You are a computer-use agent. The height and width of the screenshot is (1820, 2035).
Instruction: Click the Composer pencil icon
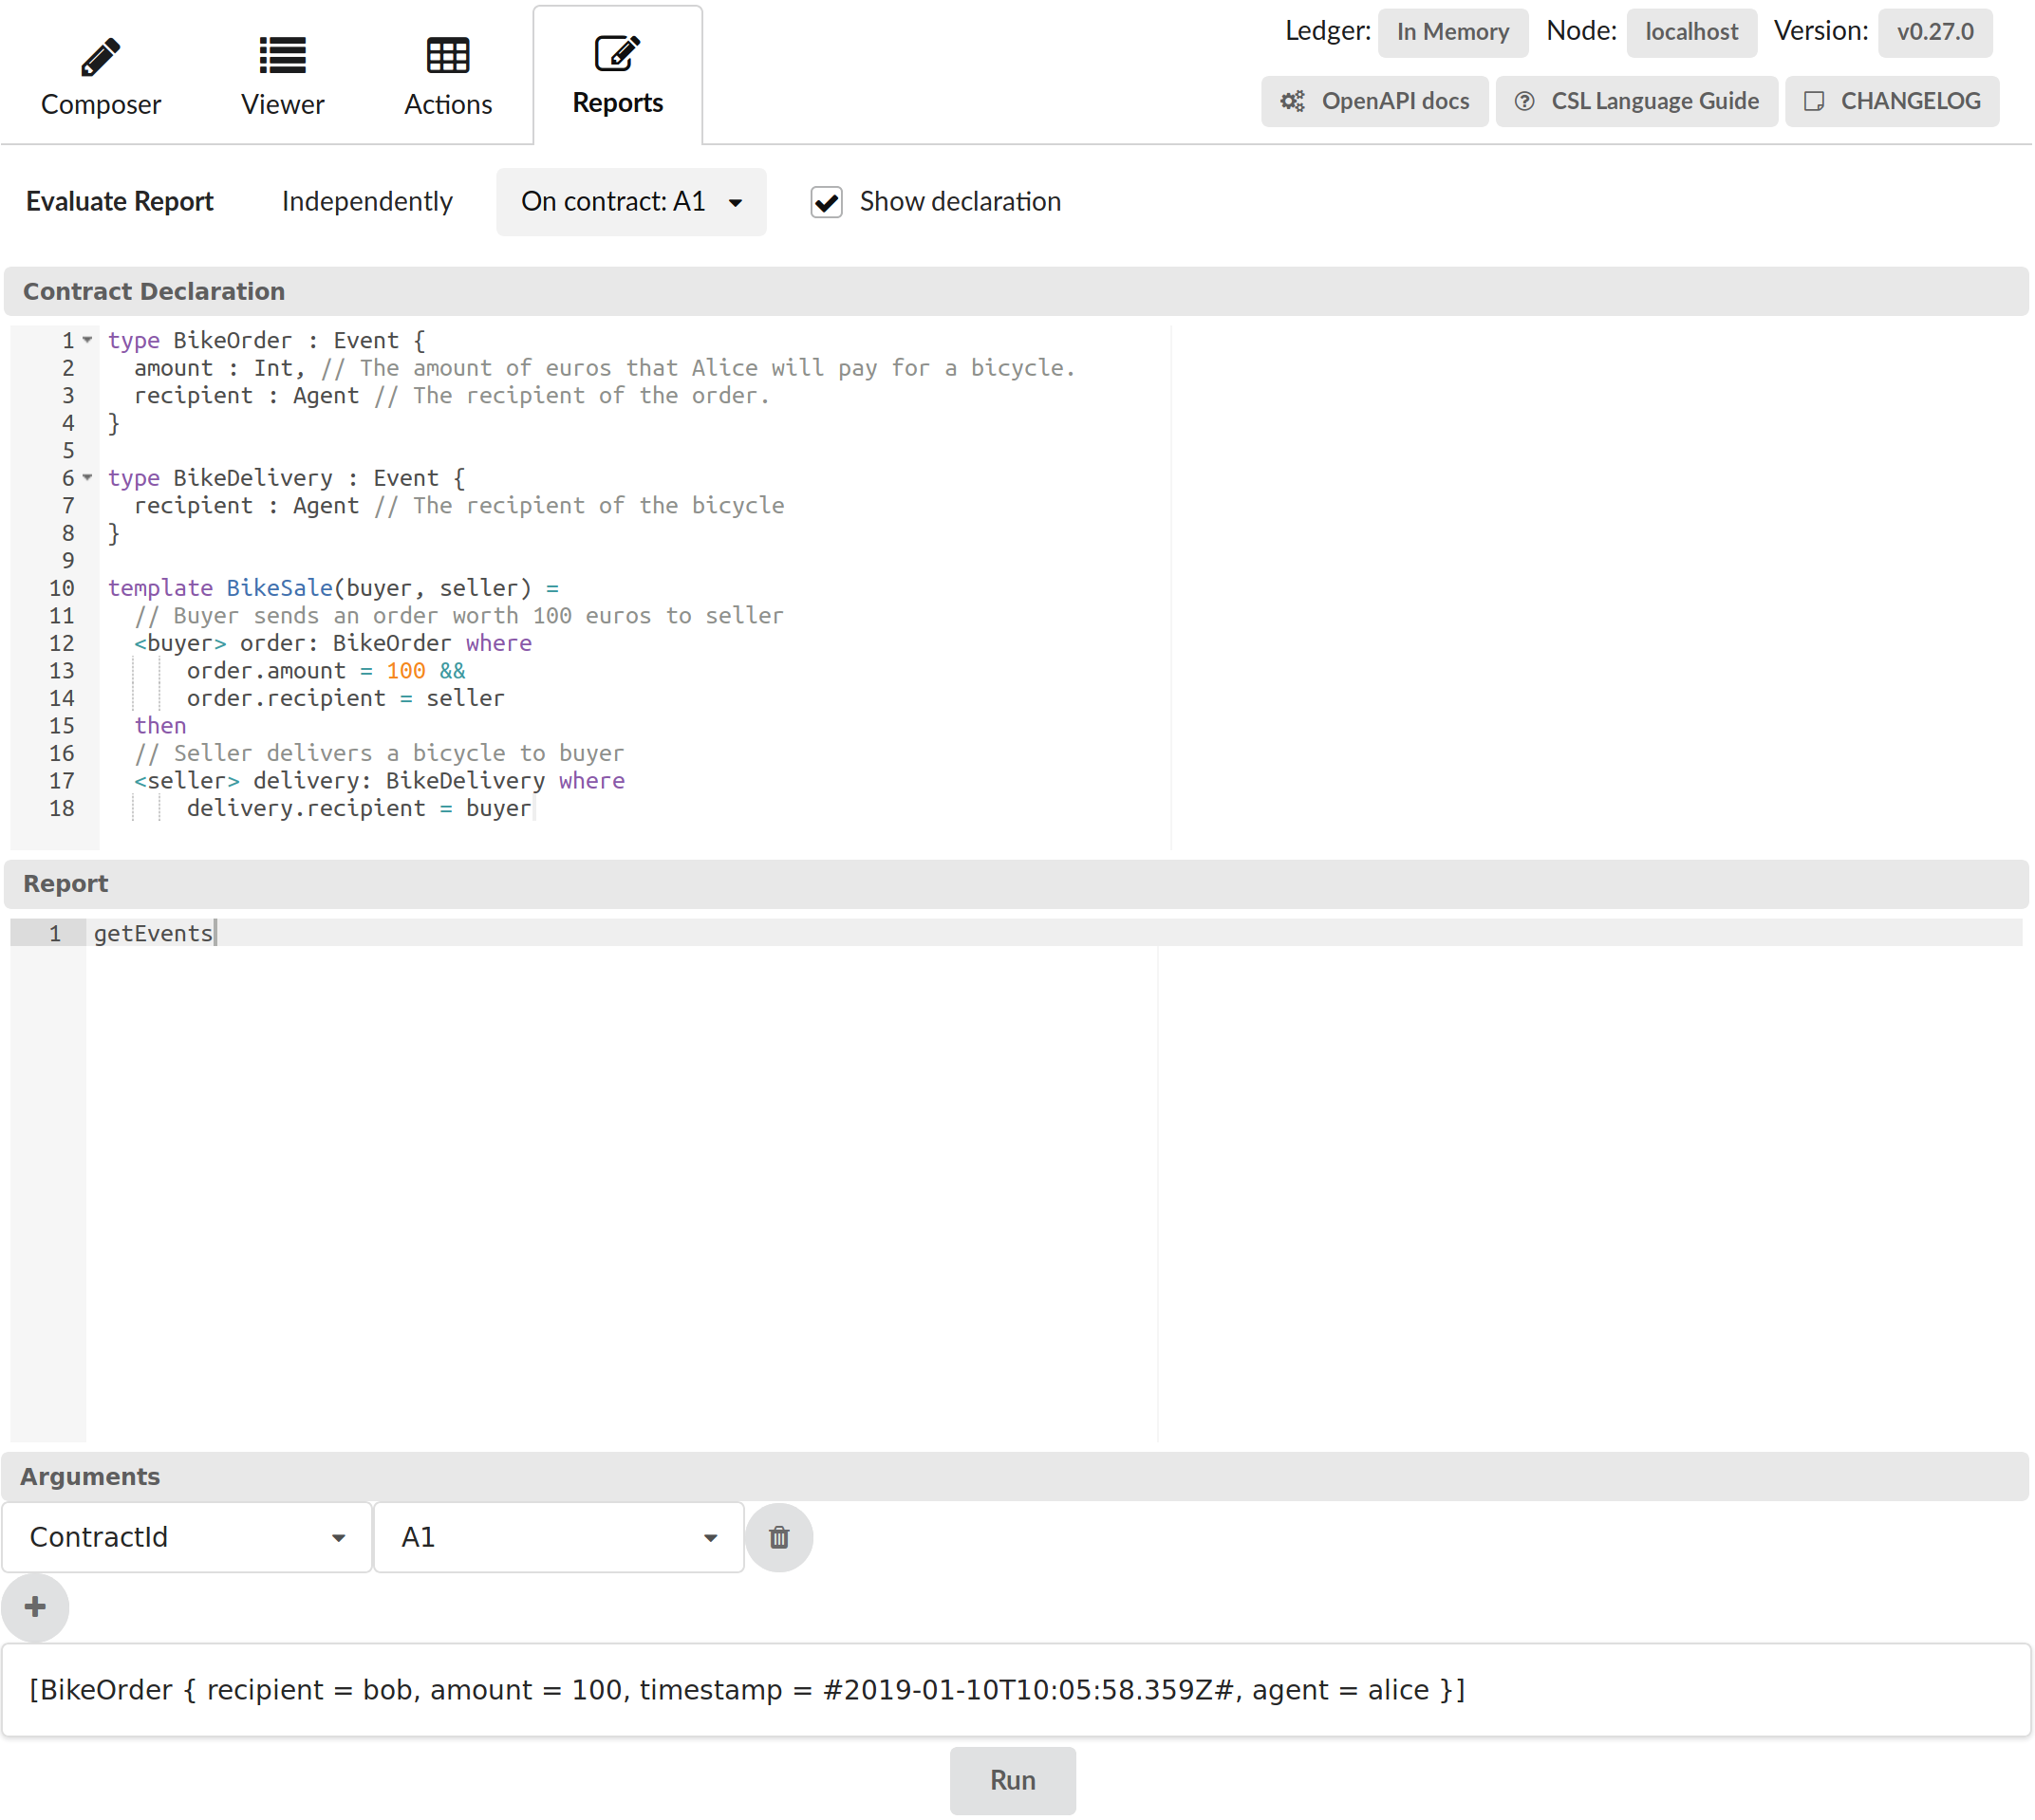click(100, 57)
